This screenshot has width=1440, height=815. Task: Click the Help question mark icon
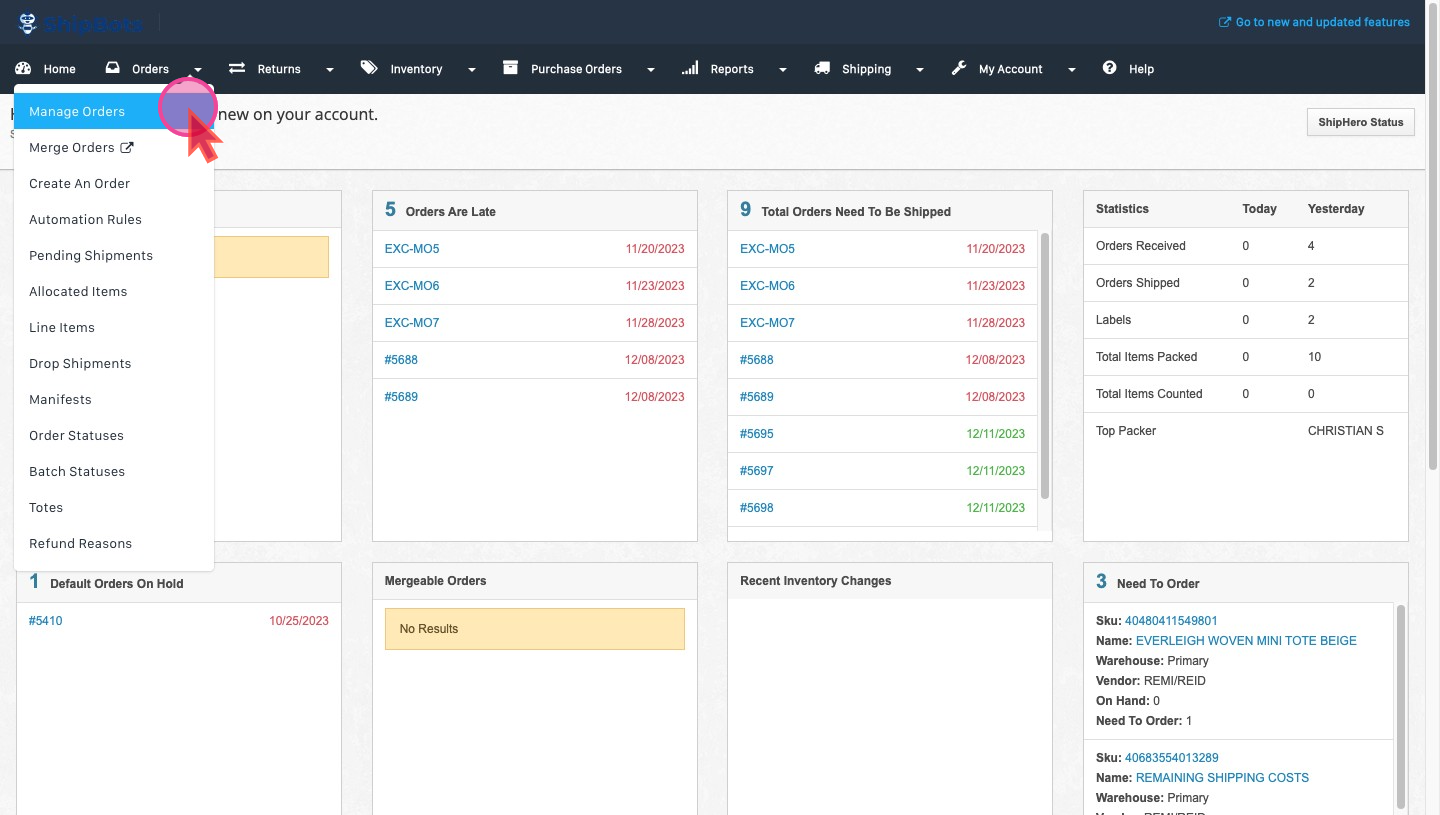point(1109,68)
